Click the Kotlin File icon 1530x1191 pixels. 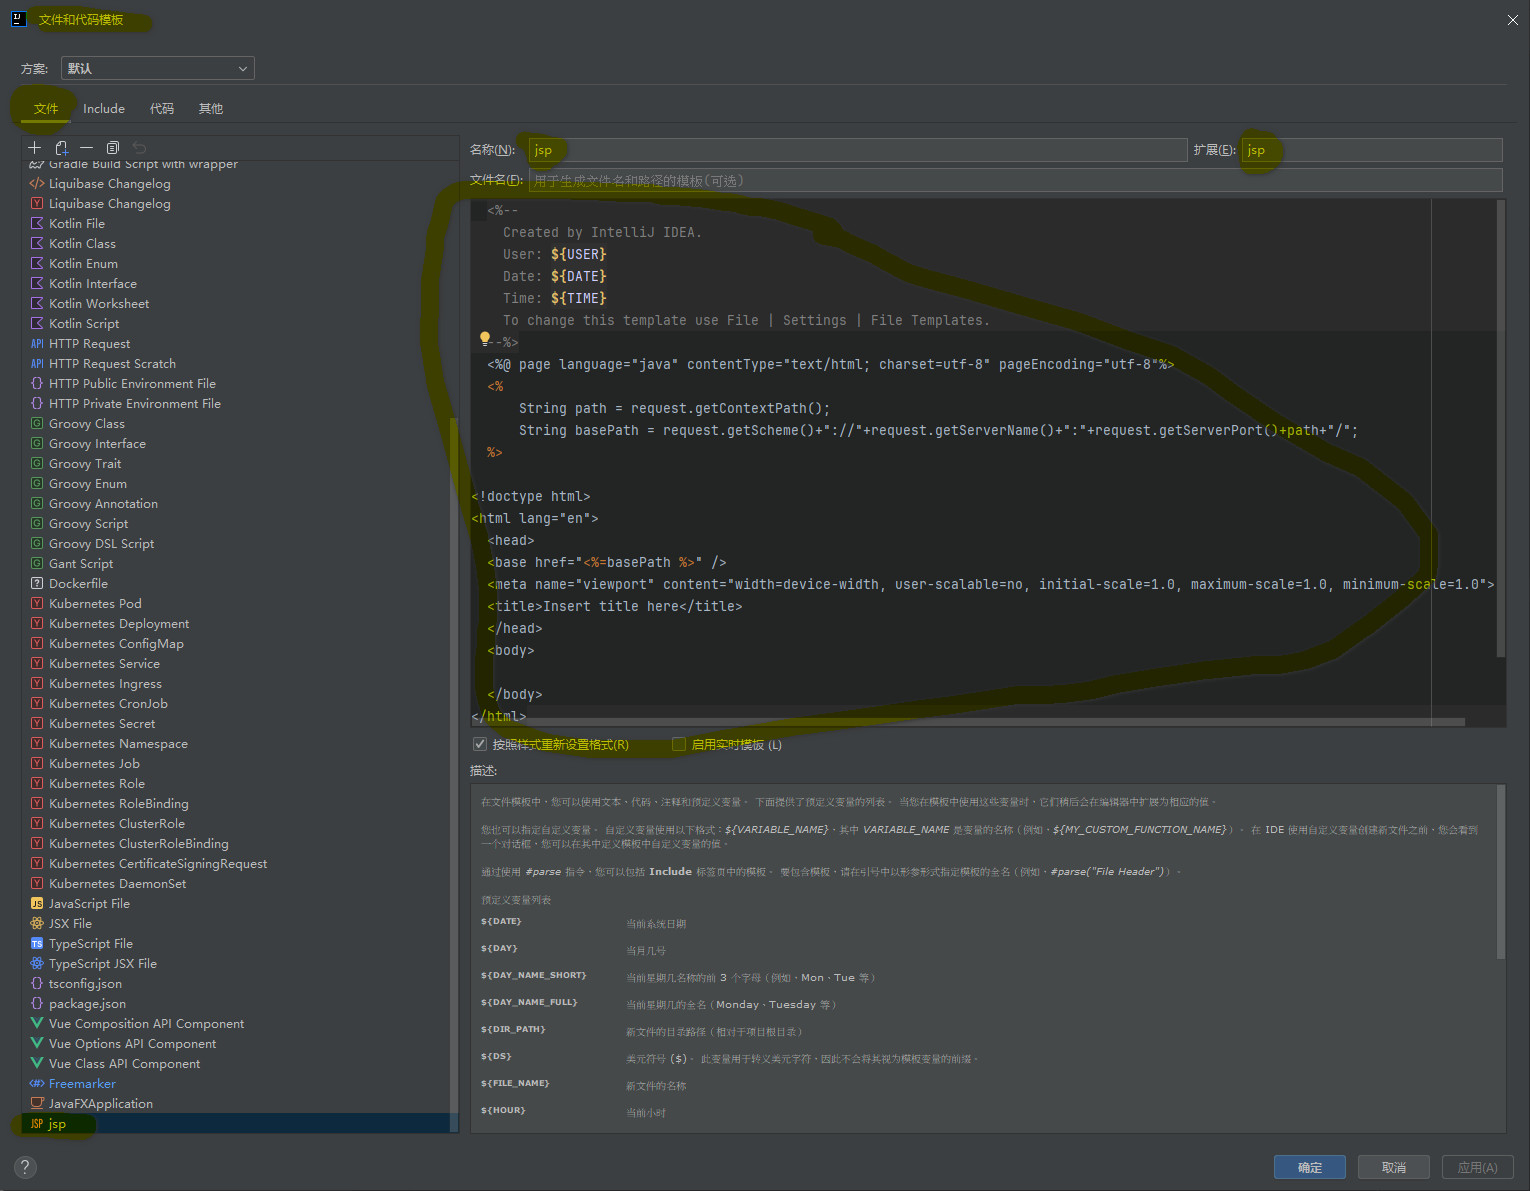pos(37,224)
